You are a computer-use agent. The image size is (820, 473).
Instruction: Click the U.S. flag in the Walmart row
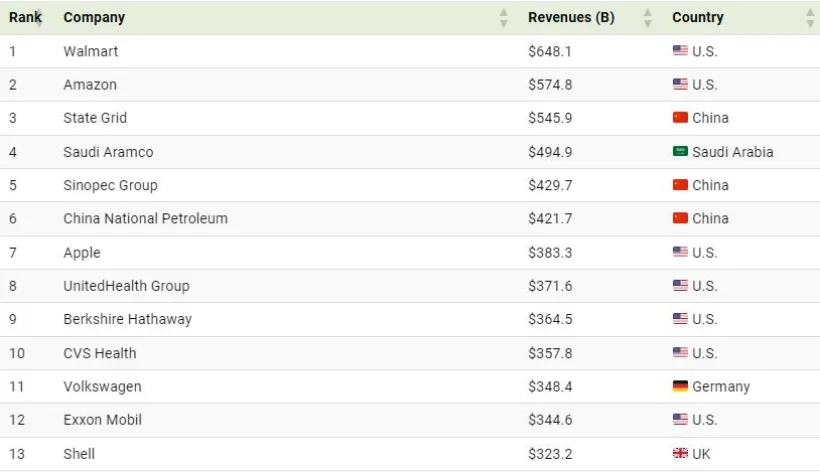pyautogui.click(x=680, y=51)
